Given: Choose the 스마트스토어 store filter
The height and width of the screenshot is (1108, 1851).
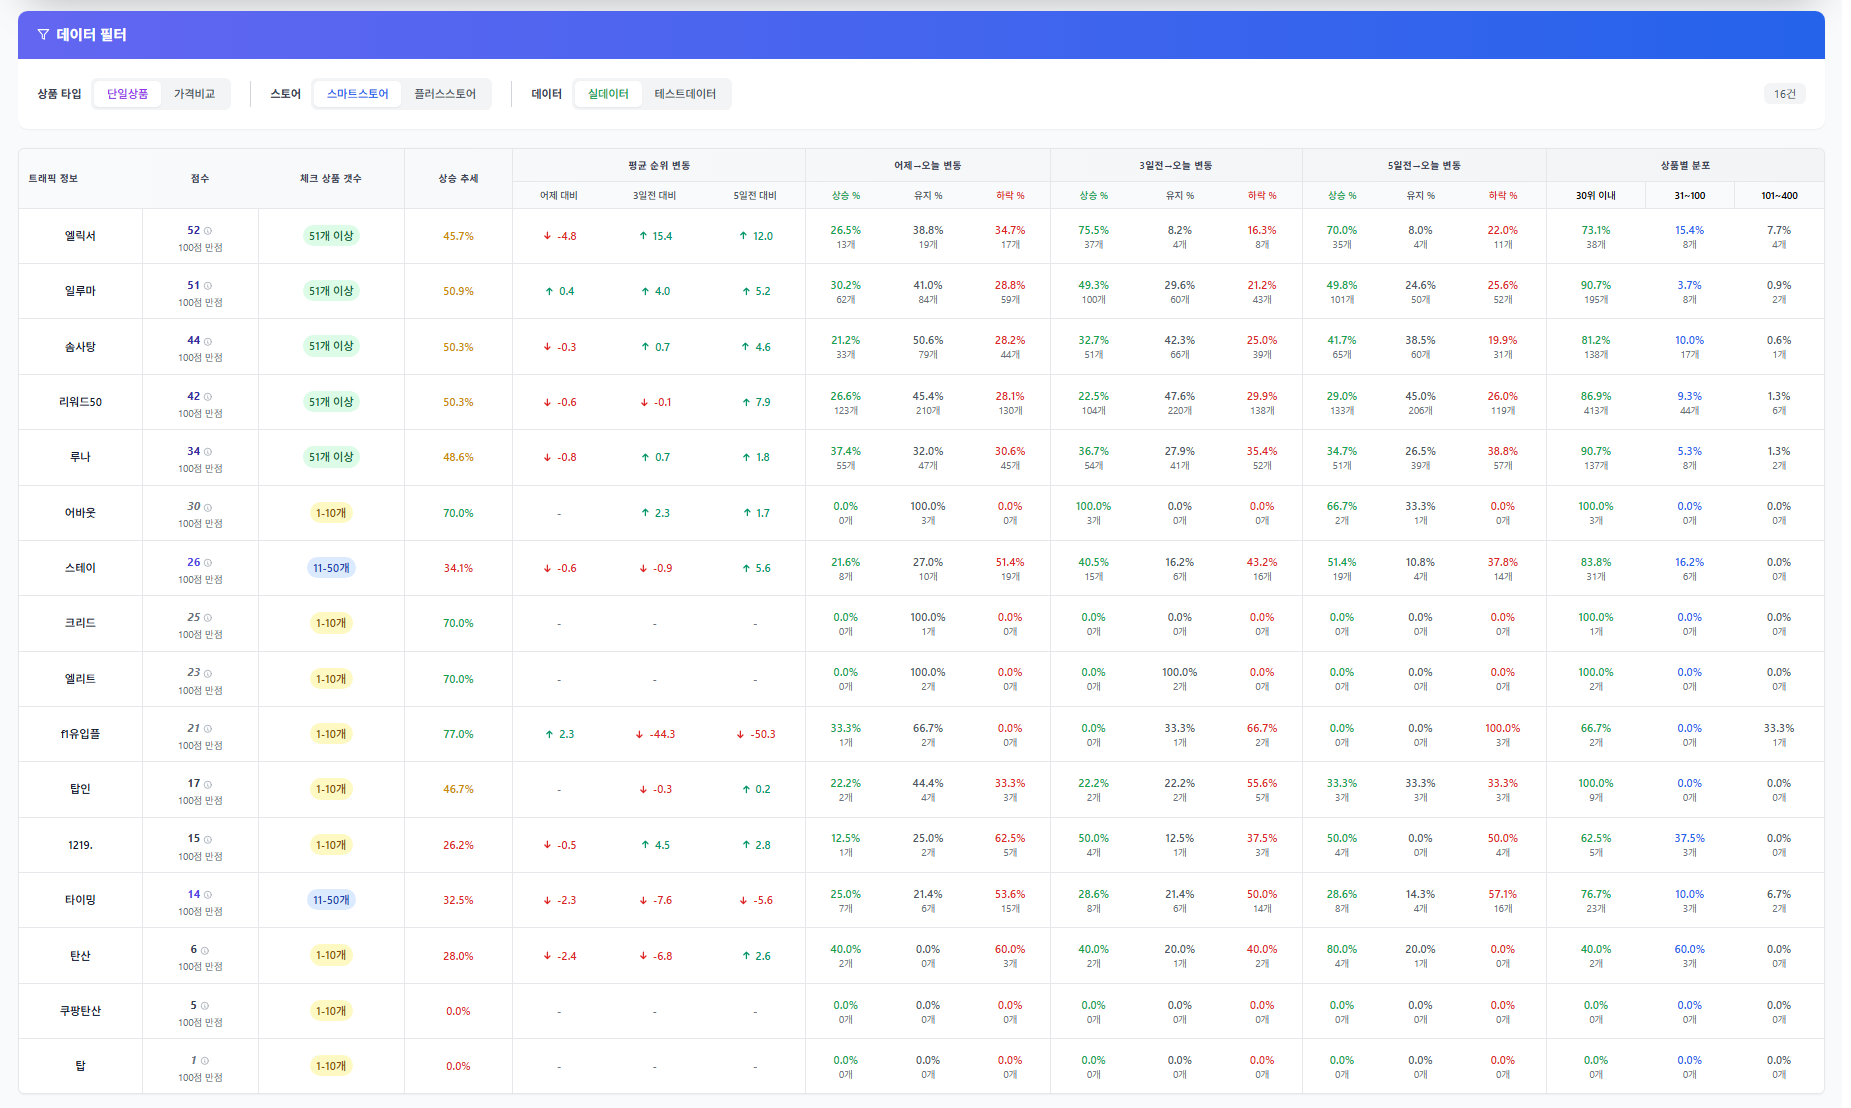Looking at the screenshot, I should point(358,94).
